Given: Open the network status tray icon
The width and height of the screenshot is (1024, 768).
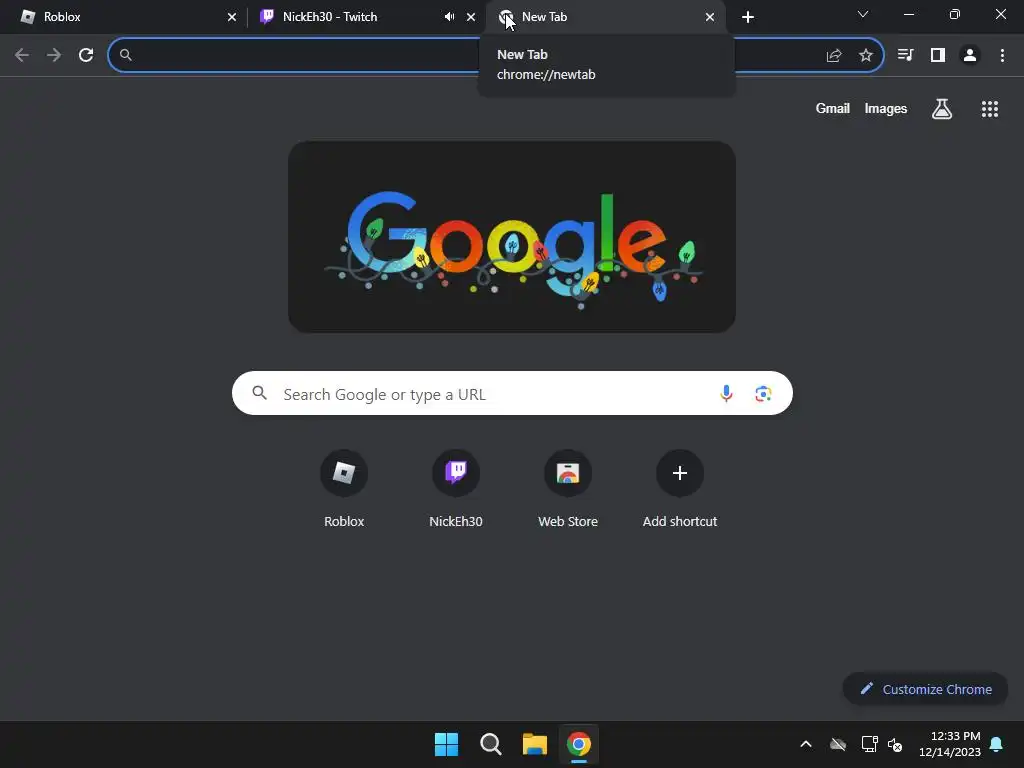Looking at the screenshot, I should pyautogui.click(x=869, y=744).
